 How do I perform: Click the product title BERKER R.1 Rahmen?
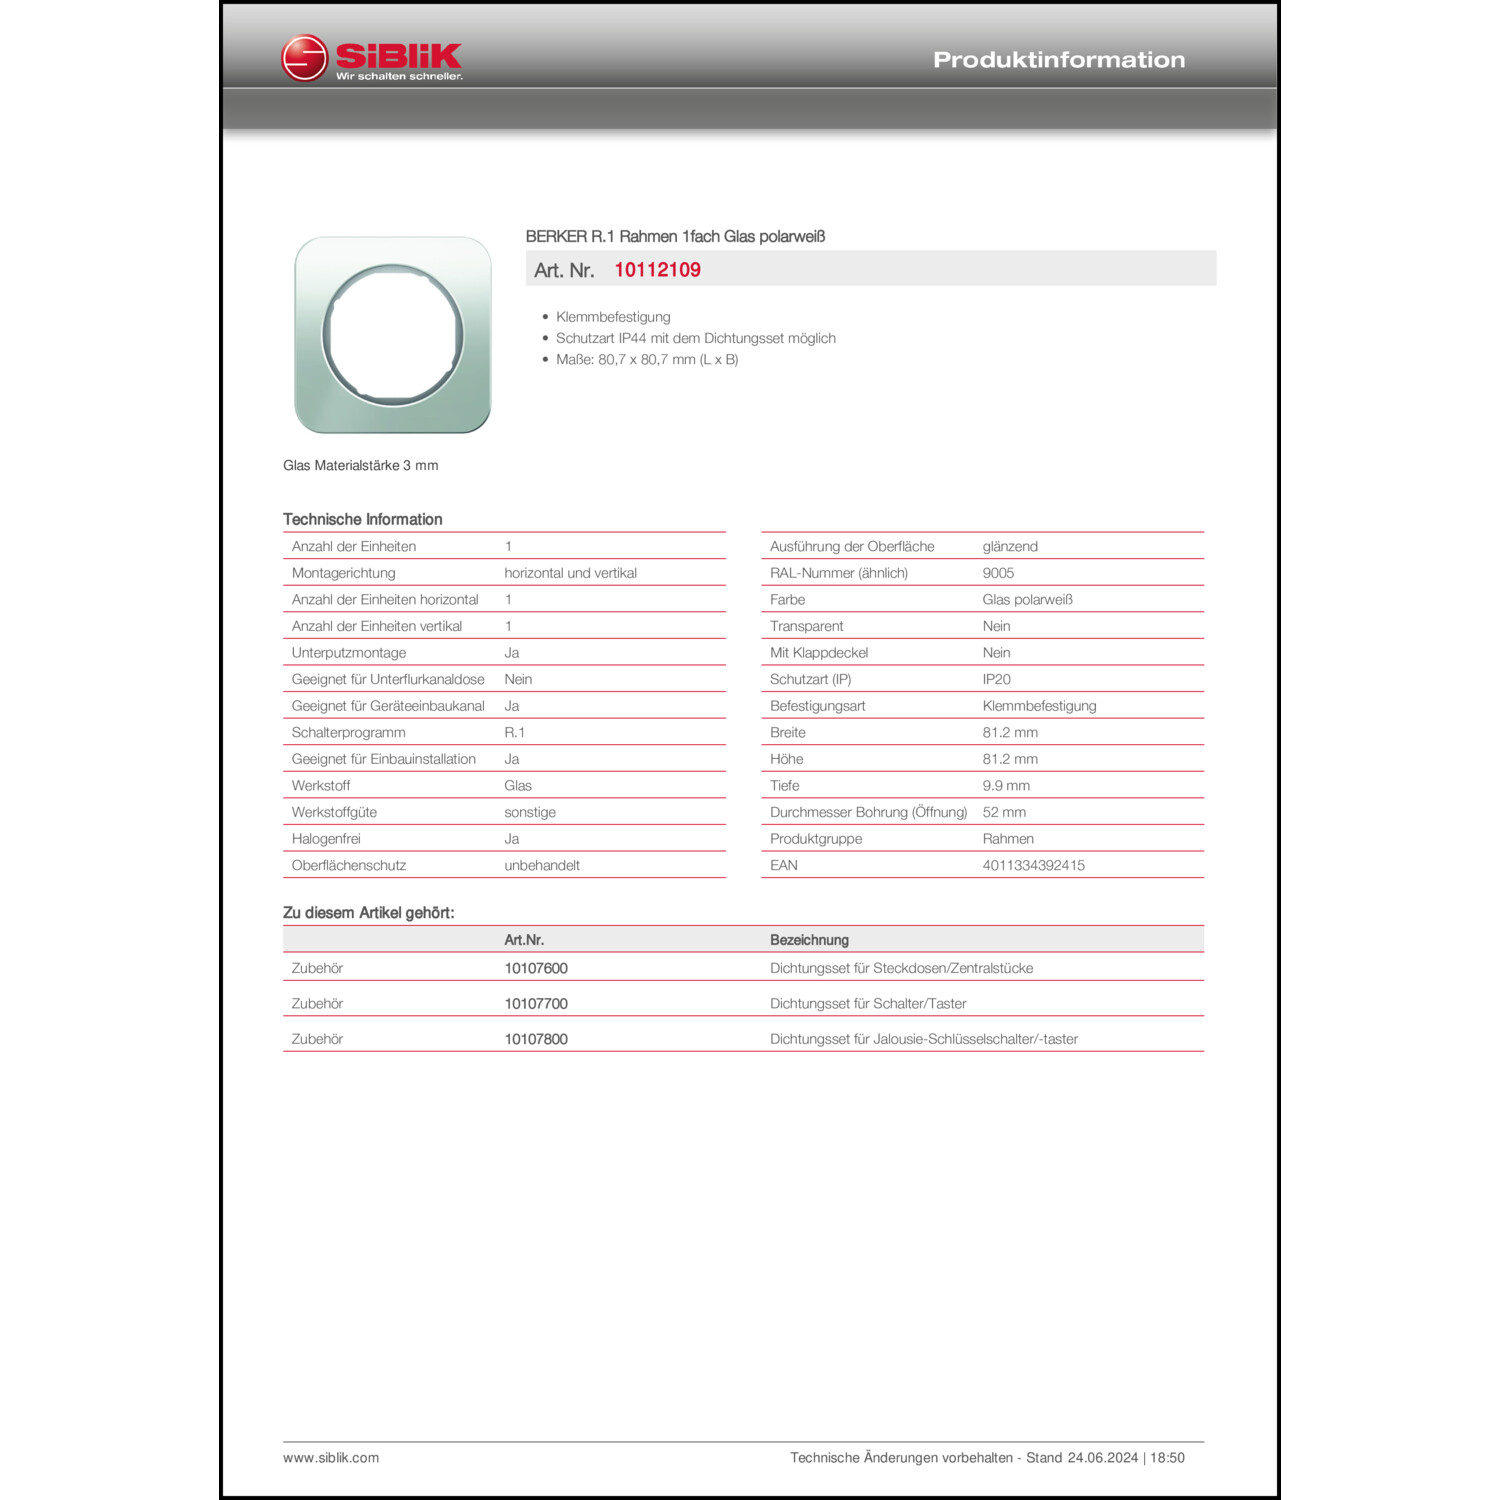(x=675, y=237)
